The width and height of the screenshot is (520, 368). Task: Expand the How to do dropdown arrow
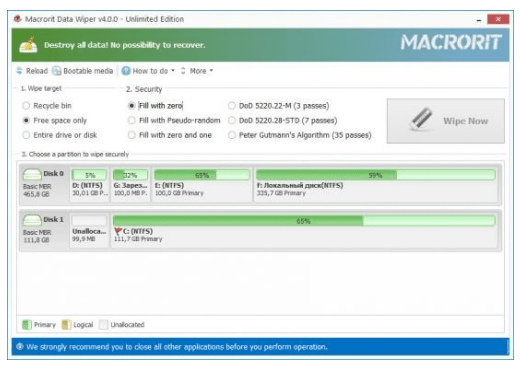[x=173, y=71]
